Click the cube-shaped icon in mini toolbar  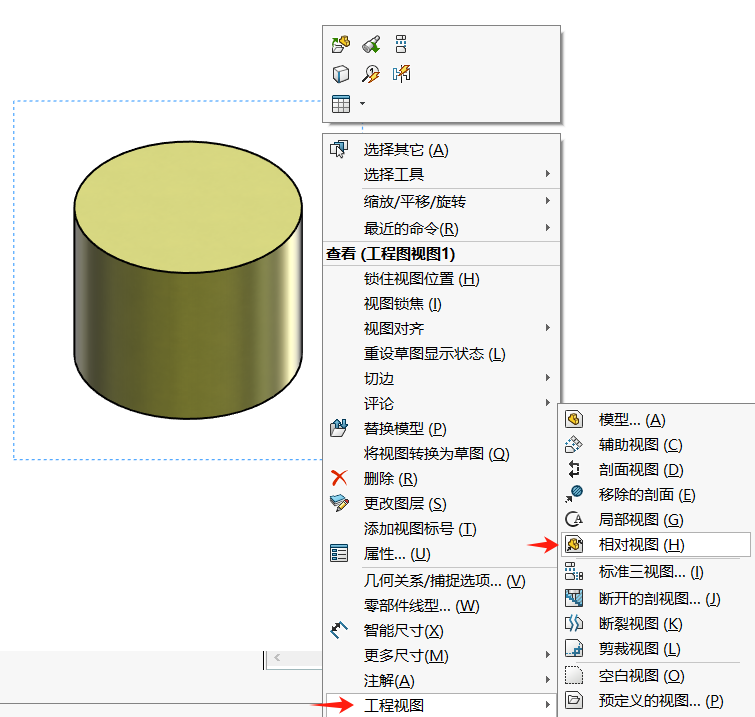click(x=340, y=74)
